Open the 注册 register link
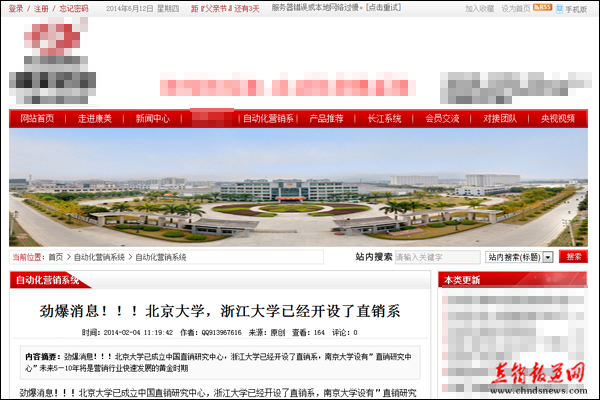 pyautogui.click(x=41, y=8)
